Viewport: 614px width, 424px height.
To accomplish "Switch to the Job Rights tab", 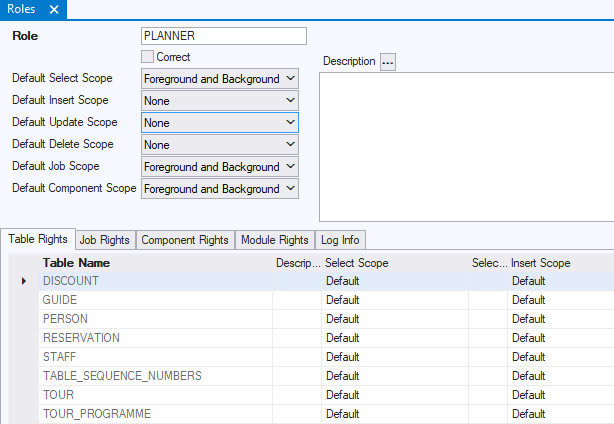I will pos(104,240).
